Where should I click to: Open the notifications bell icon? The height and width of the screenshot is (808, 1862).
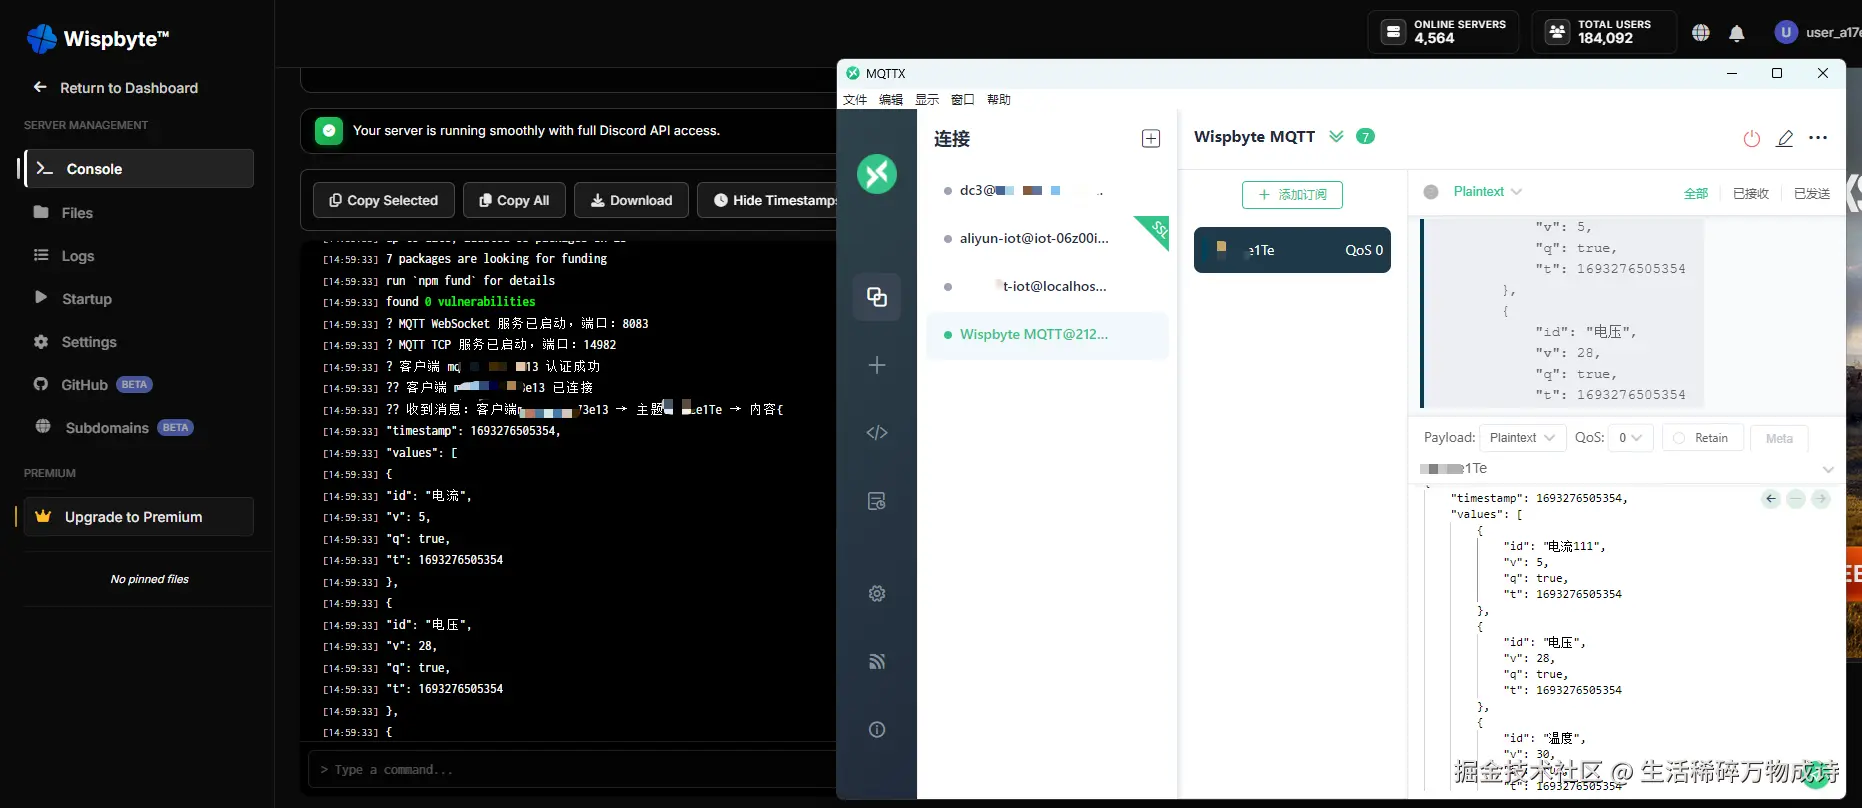[x=1737, y=33]
